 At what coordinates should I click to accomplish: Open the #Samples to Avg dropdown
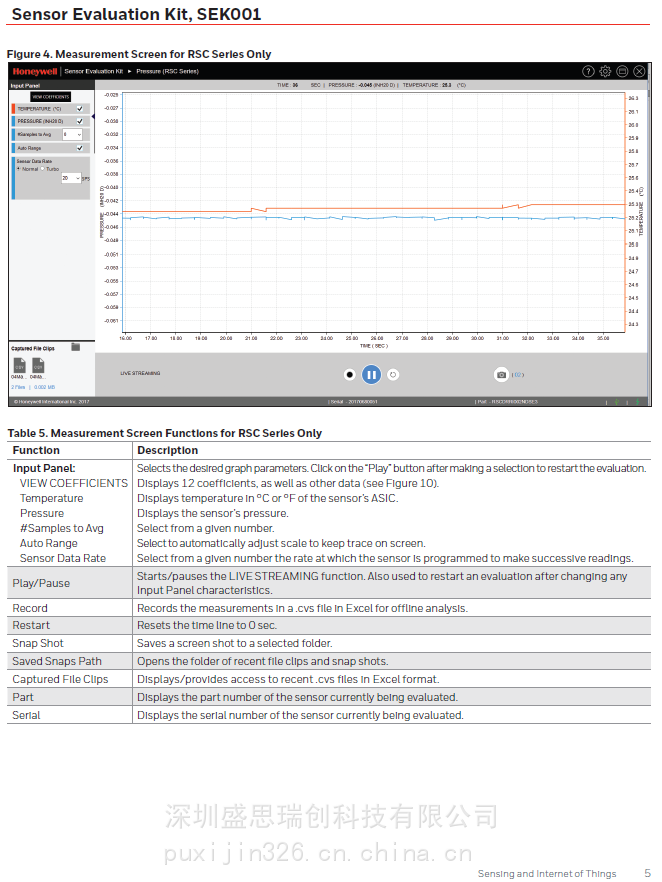tap(72, 134)
